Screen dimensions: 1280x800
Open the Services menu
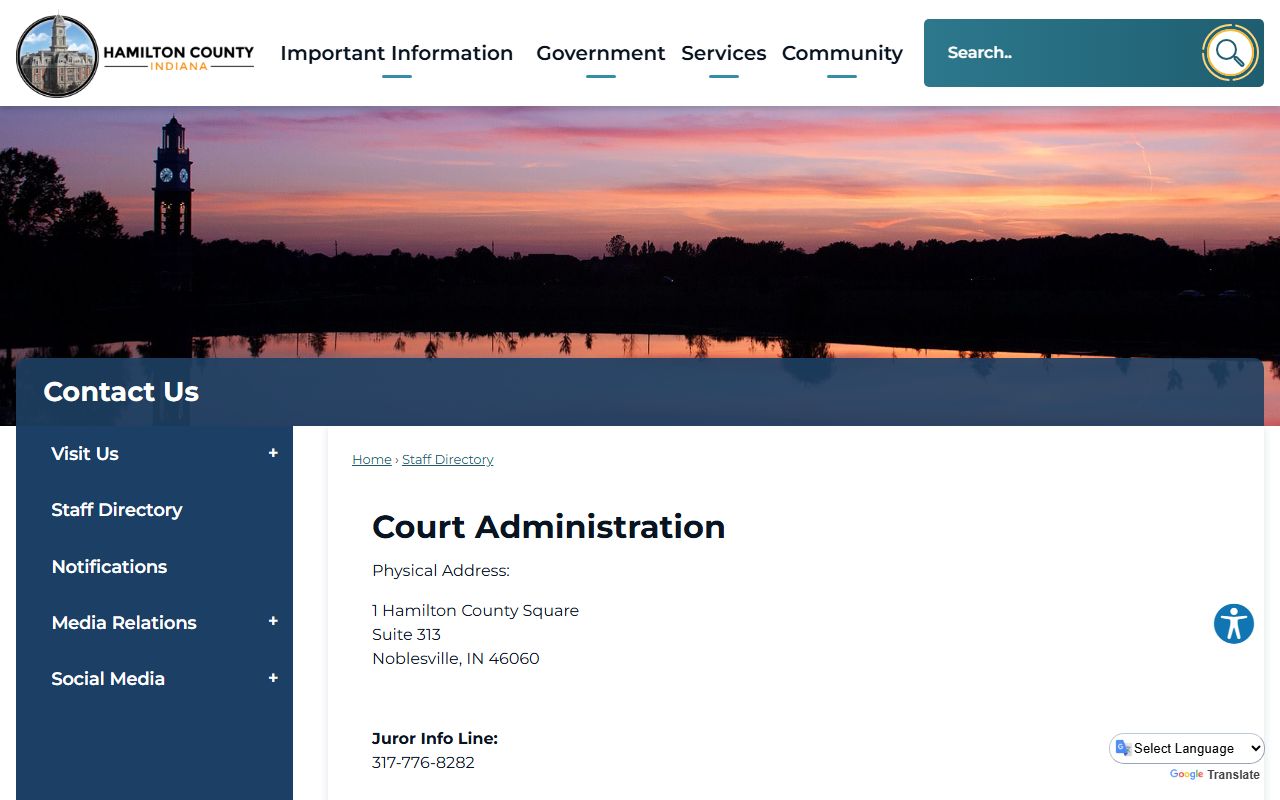tap(723, 53)
